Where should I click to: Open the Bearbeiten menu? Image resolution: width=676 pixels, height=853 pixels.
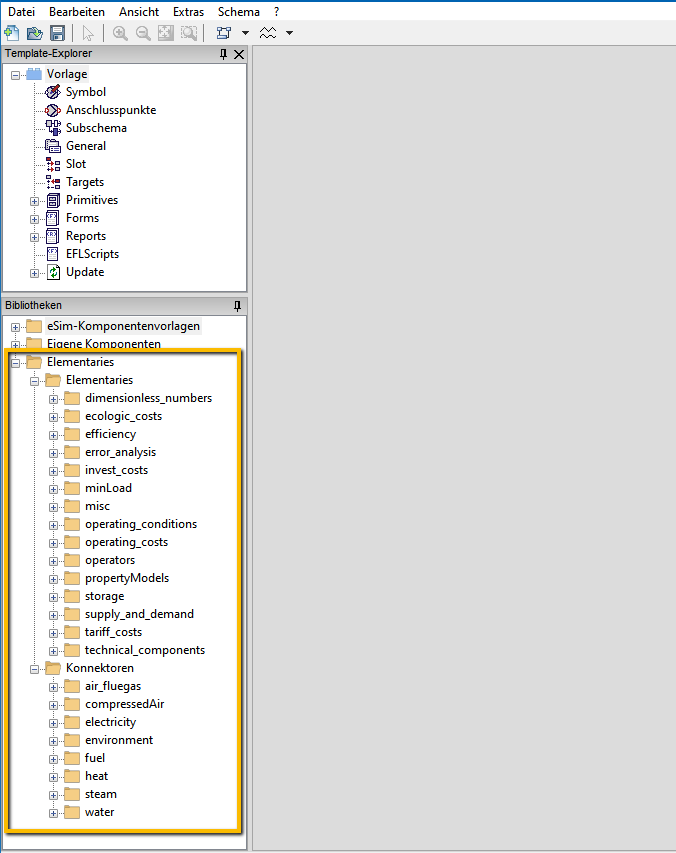click(x=77, y=11)
